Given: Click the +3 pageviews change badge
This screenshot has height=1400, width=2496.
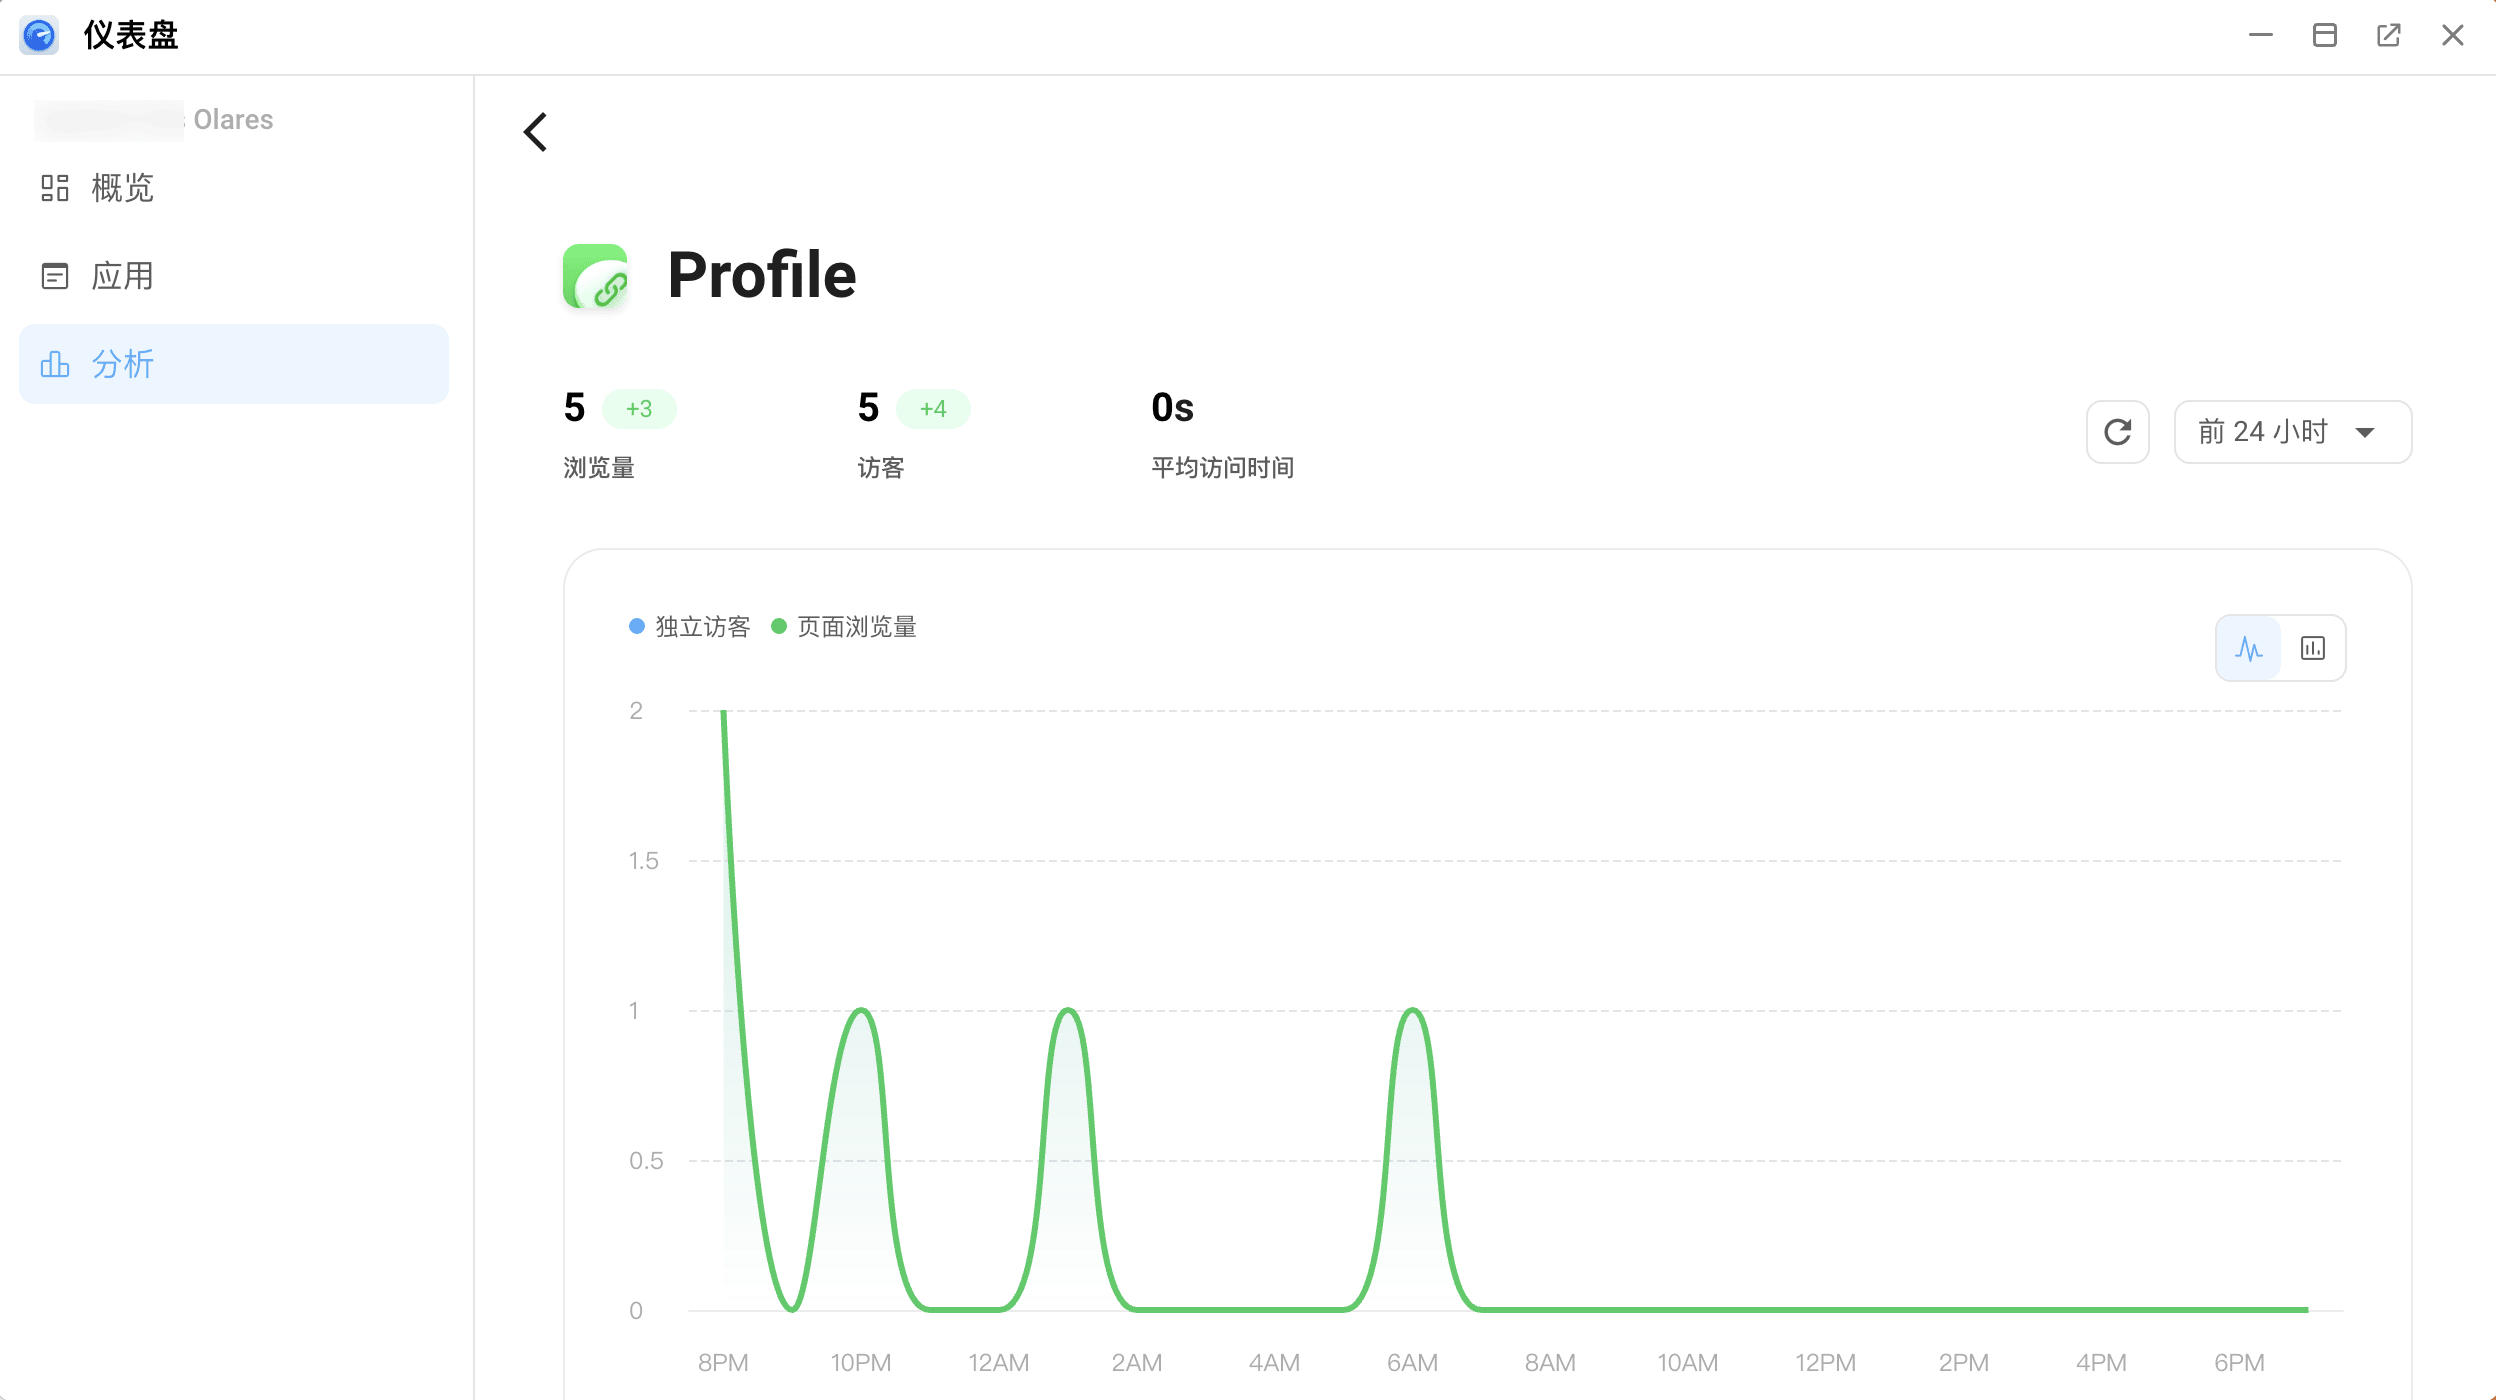Looking at the screenshot, I should pyautogui.click(x=639, y=409).
